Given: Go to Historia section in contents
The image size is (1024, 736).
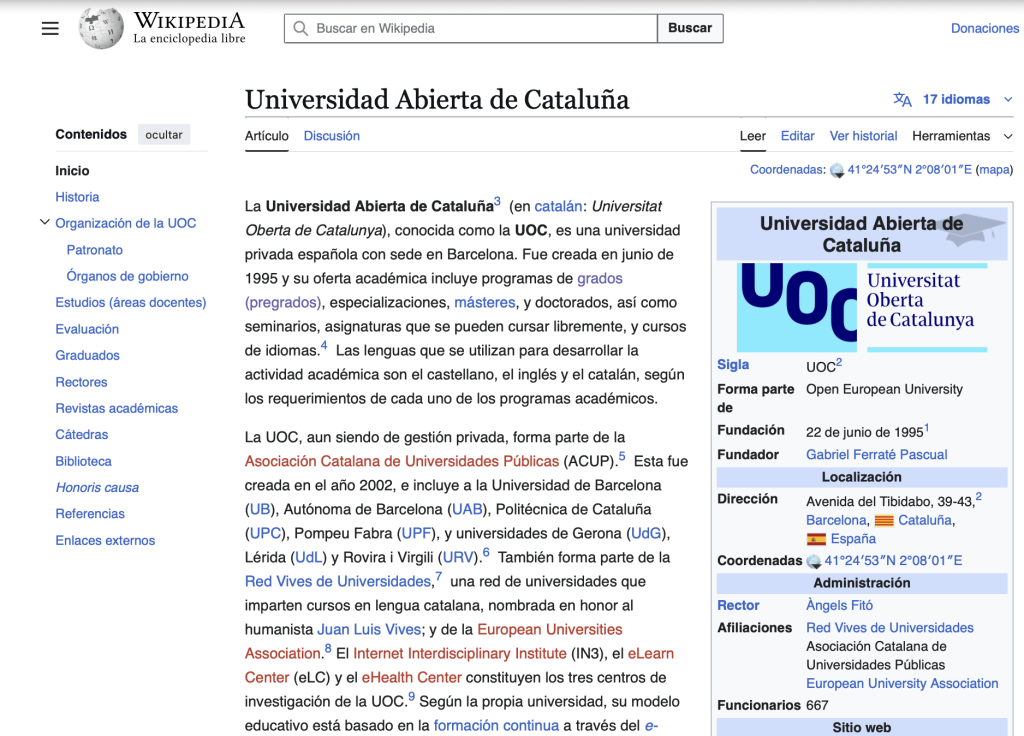Looking at the screenshot, I should pos(77,197).
